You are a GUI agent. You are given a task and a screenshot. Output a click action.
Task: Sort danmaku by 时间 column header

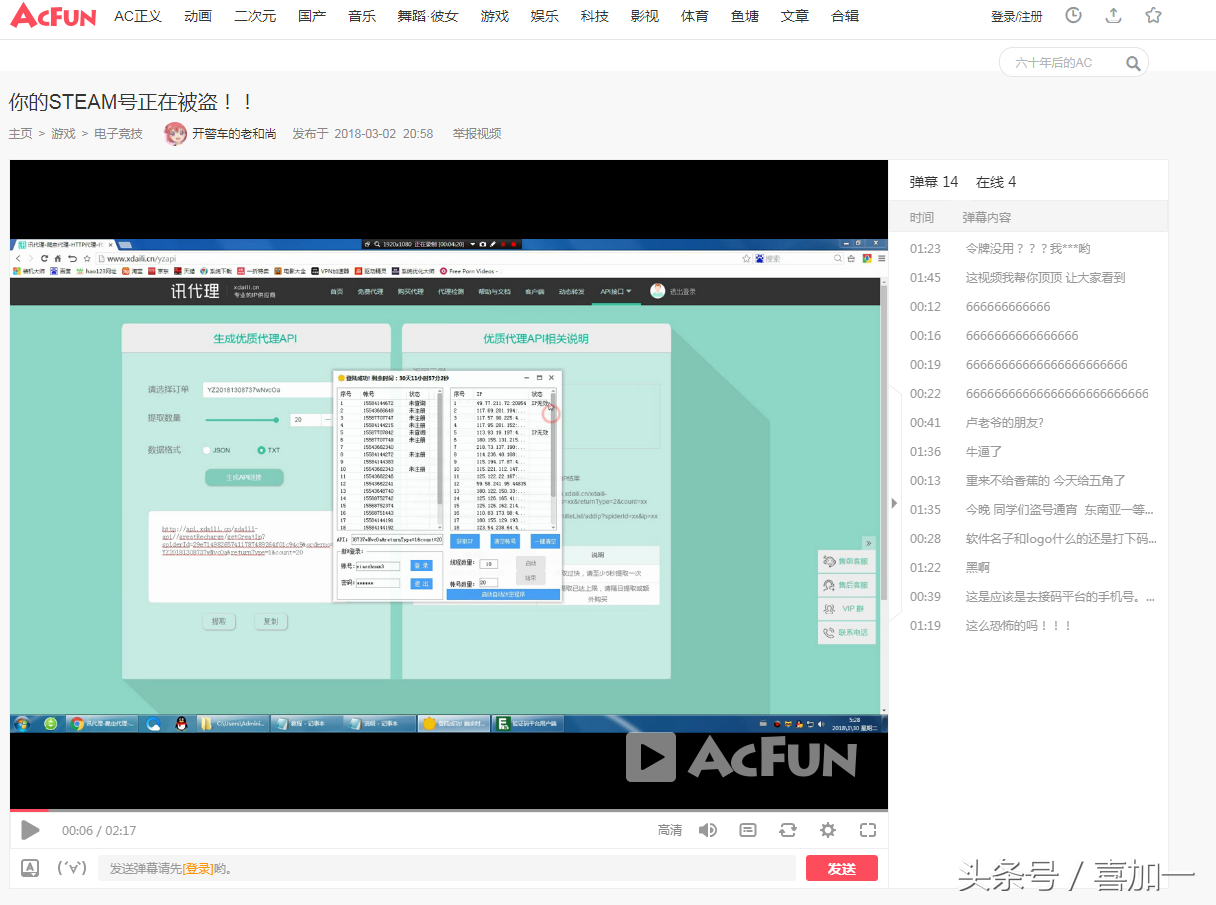pyautogui.click(x=922, y=217)
